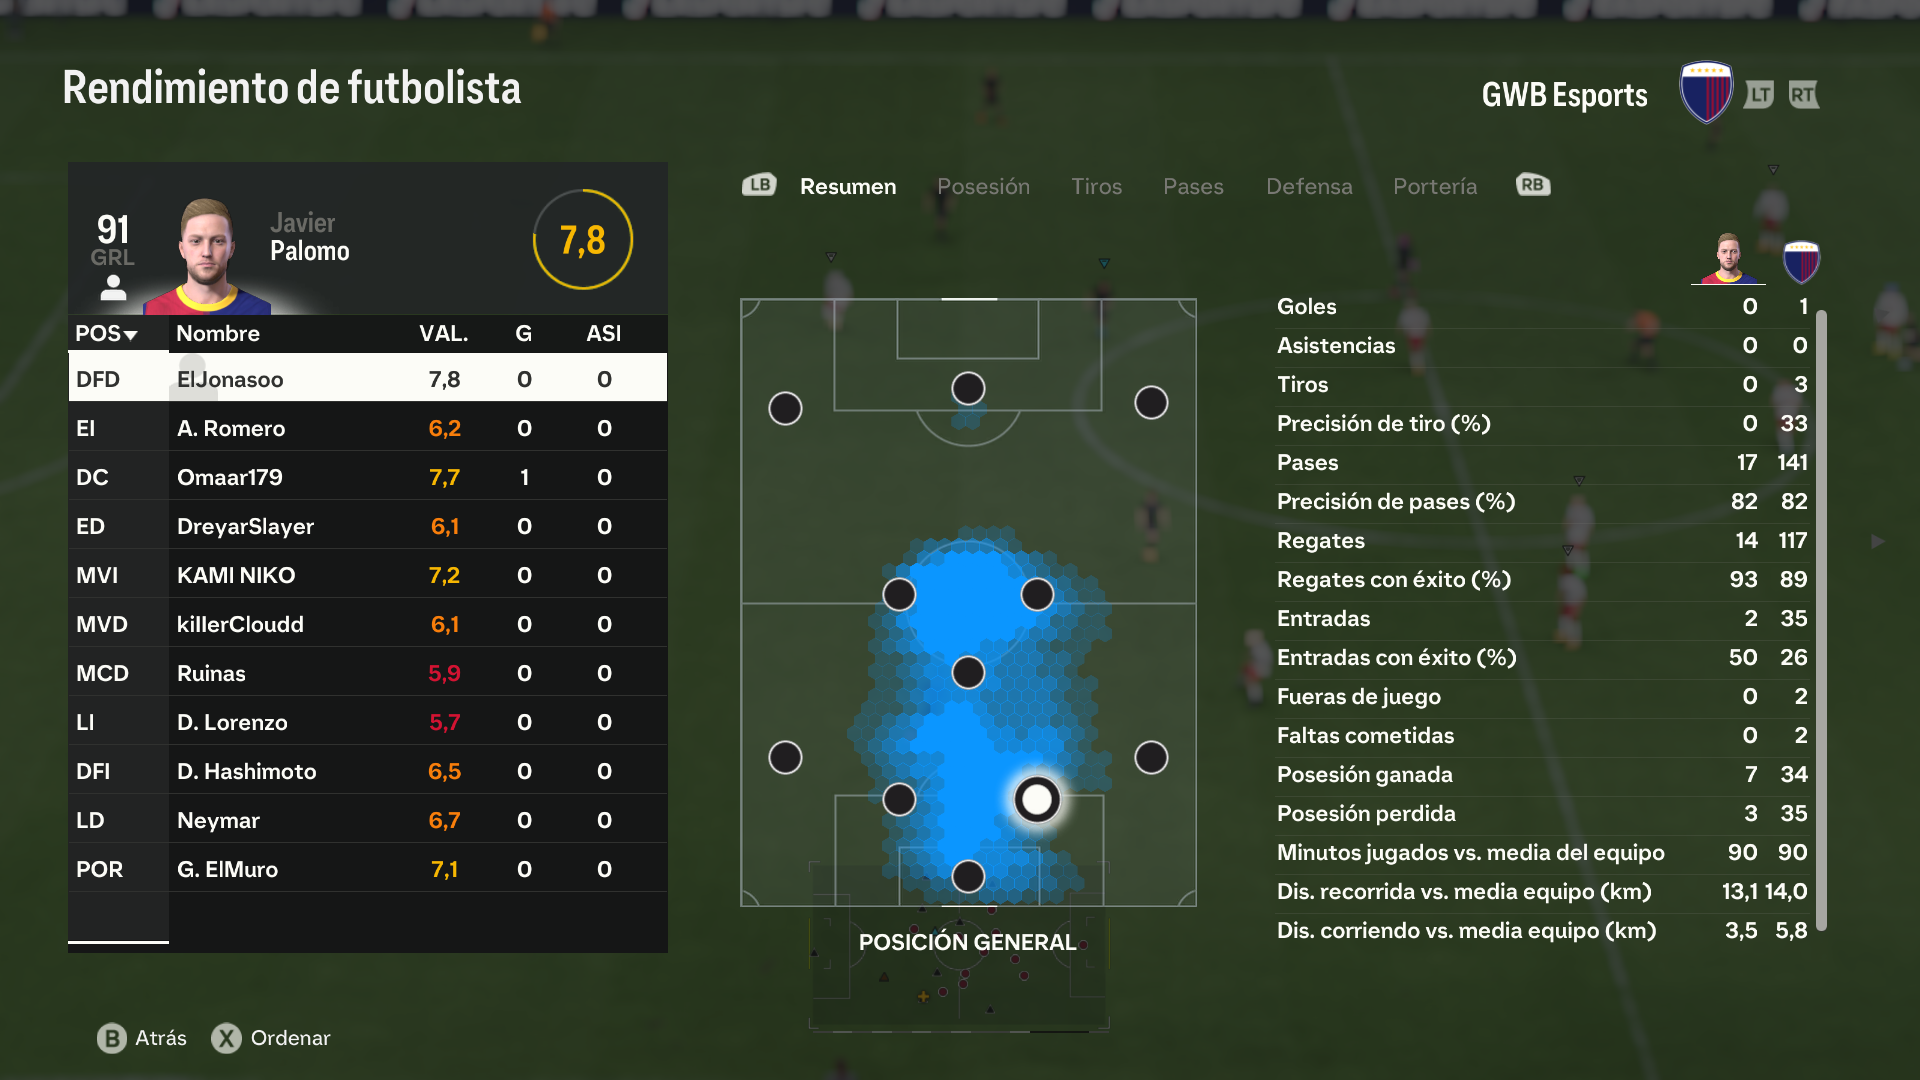
Task: Click the GWB Esports team crest
Action: [1706, 92]
